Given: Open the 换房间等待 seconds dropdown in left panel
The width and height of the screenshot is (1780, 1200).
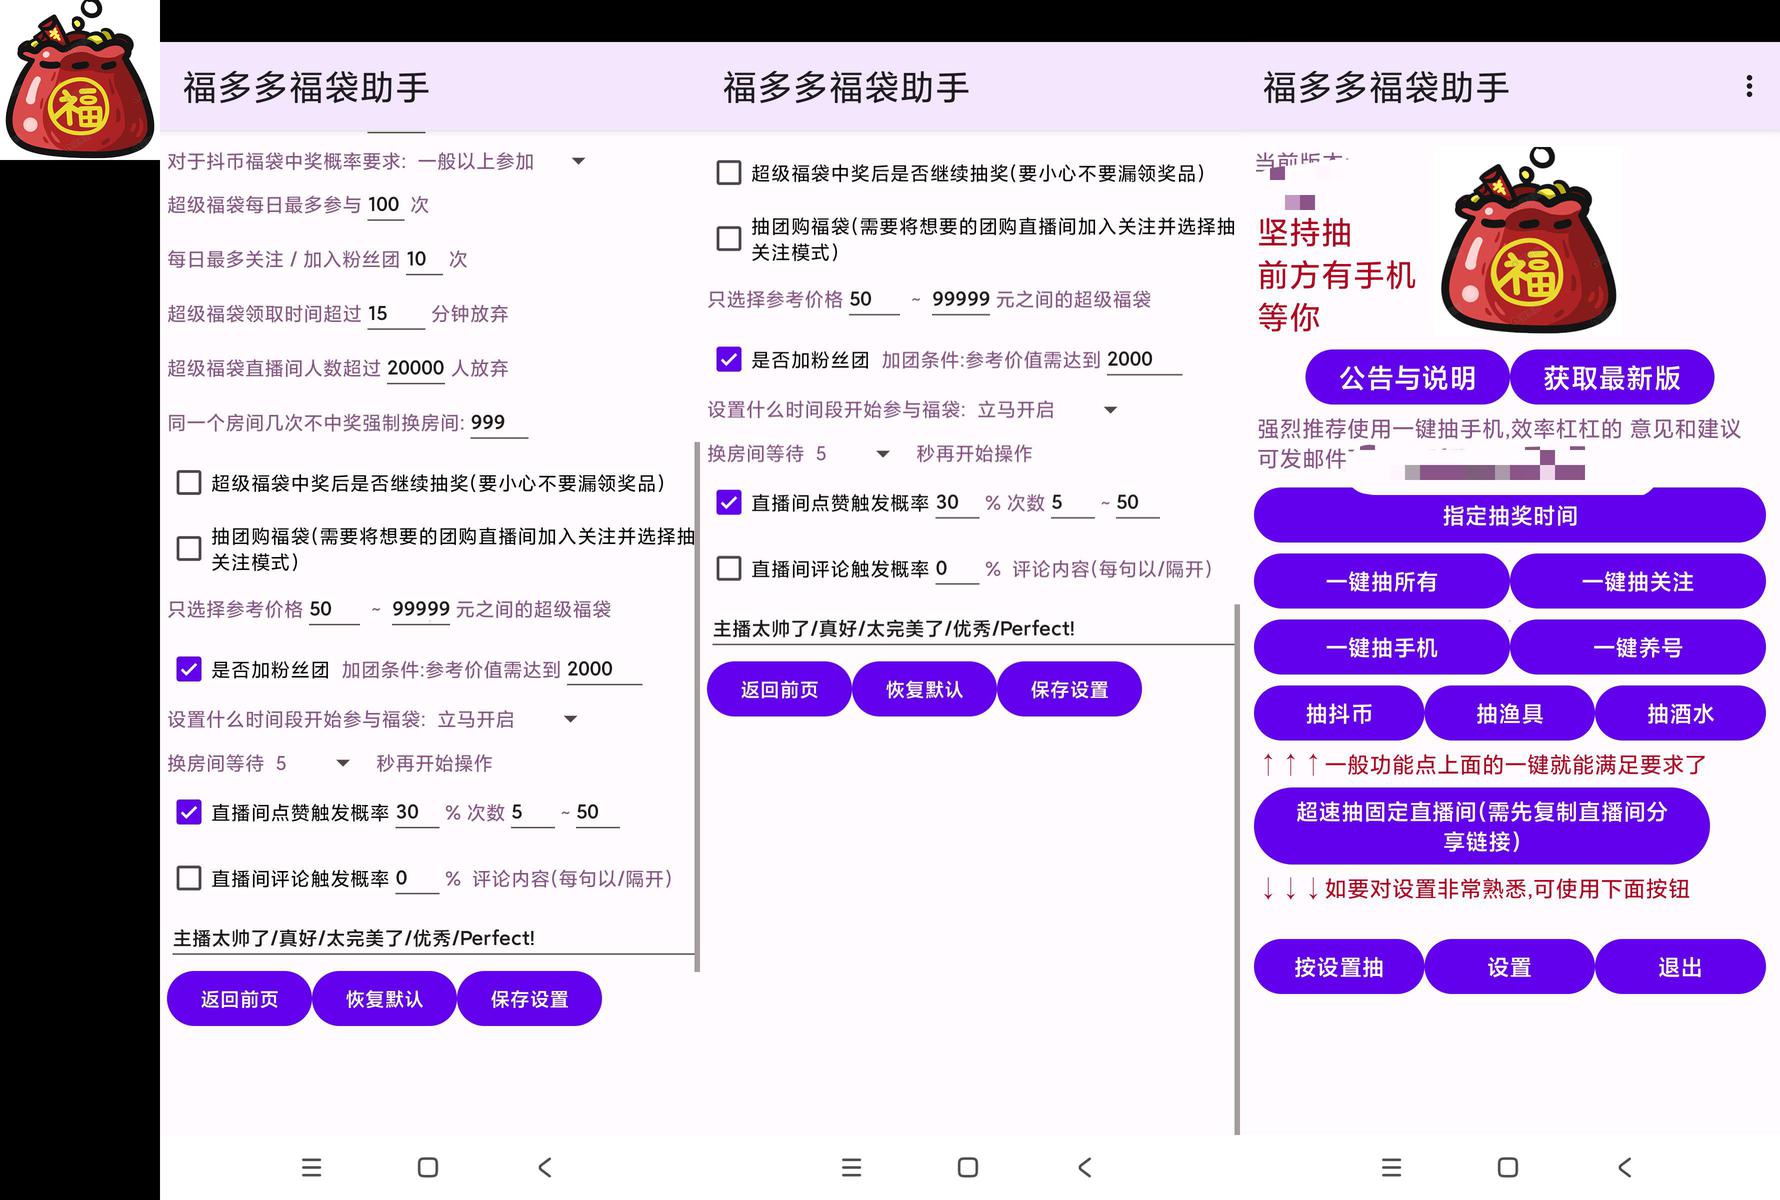Looking at the screenshot, I should pyautogui.click(x=343, y=763).
